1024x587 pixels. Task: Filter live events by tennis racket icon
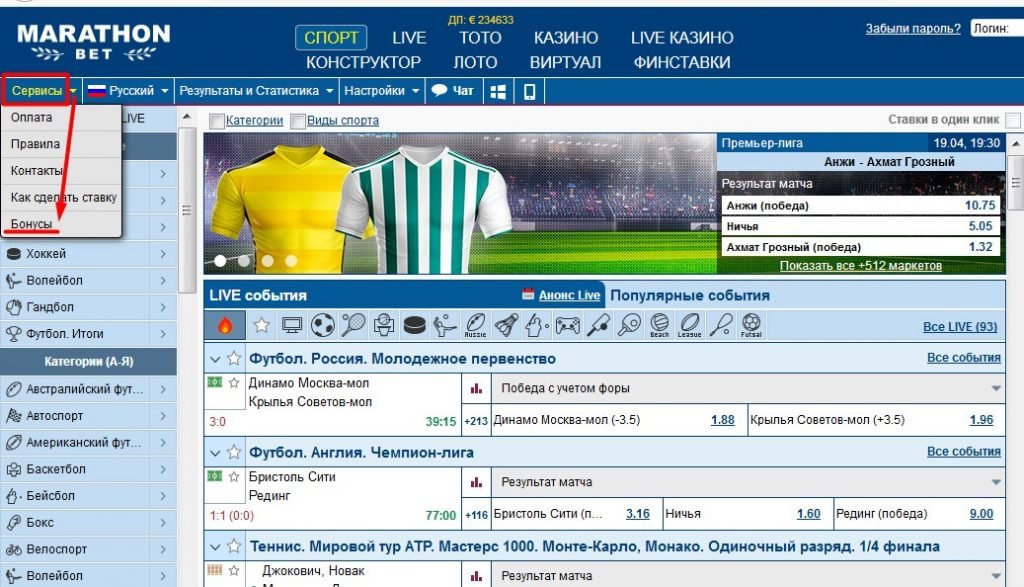353,325
